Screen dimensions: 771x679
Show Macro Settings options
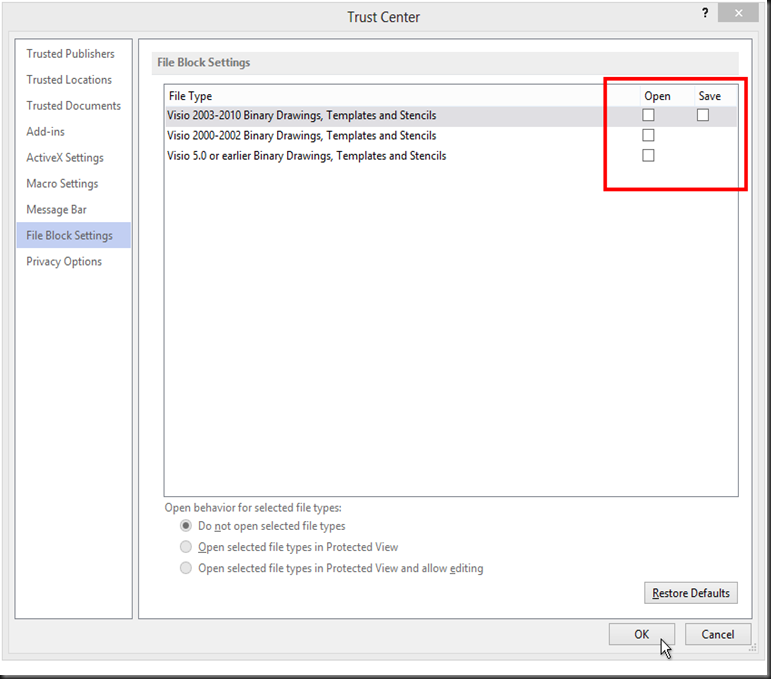click(x=62, y=183)
